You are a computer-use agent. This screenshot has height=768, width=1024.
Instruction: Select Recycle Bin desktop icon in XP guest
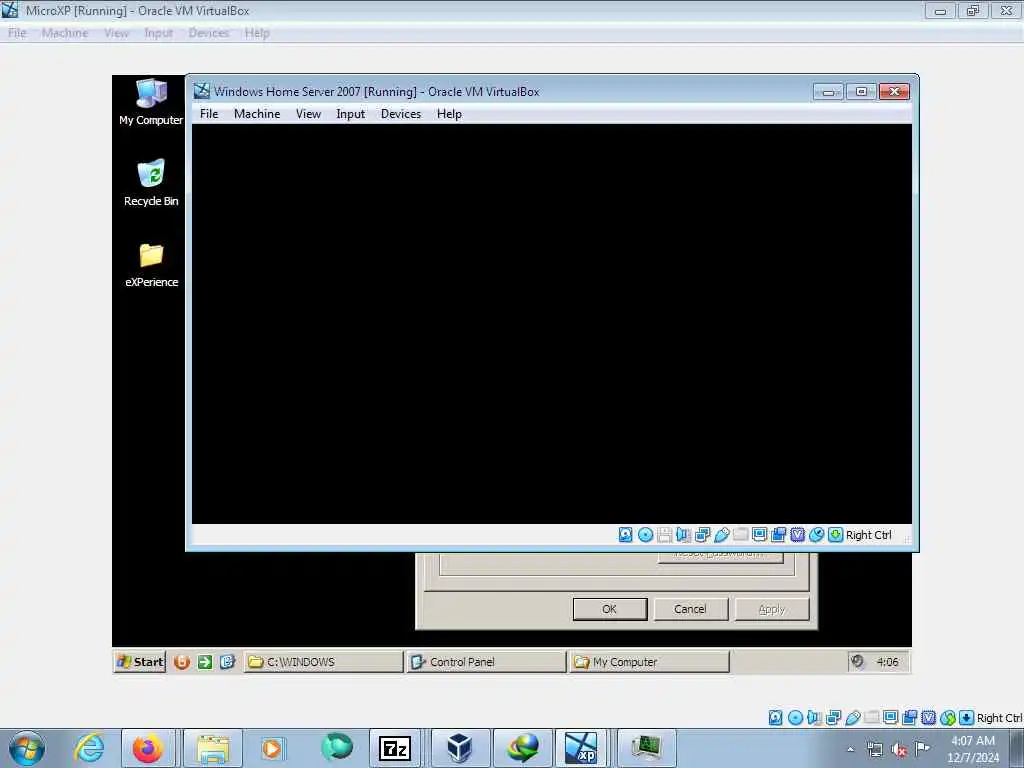(151, 183)
